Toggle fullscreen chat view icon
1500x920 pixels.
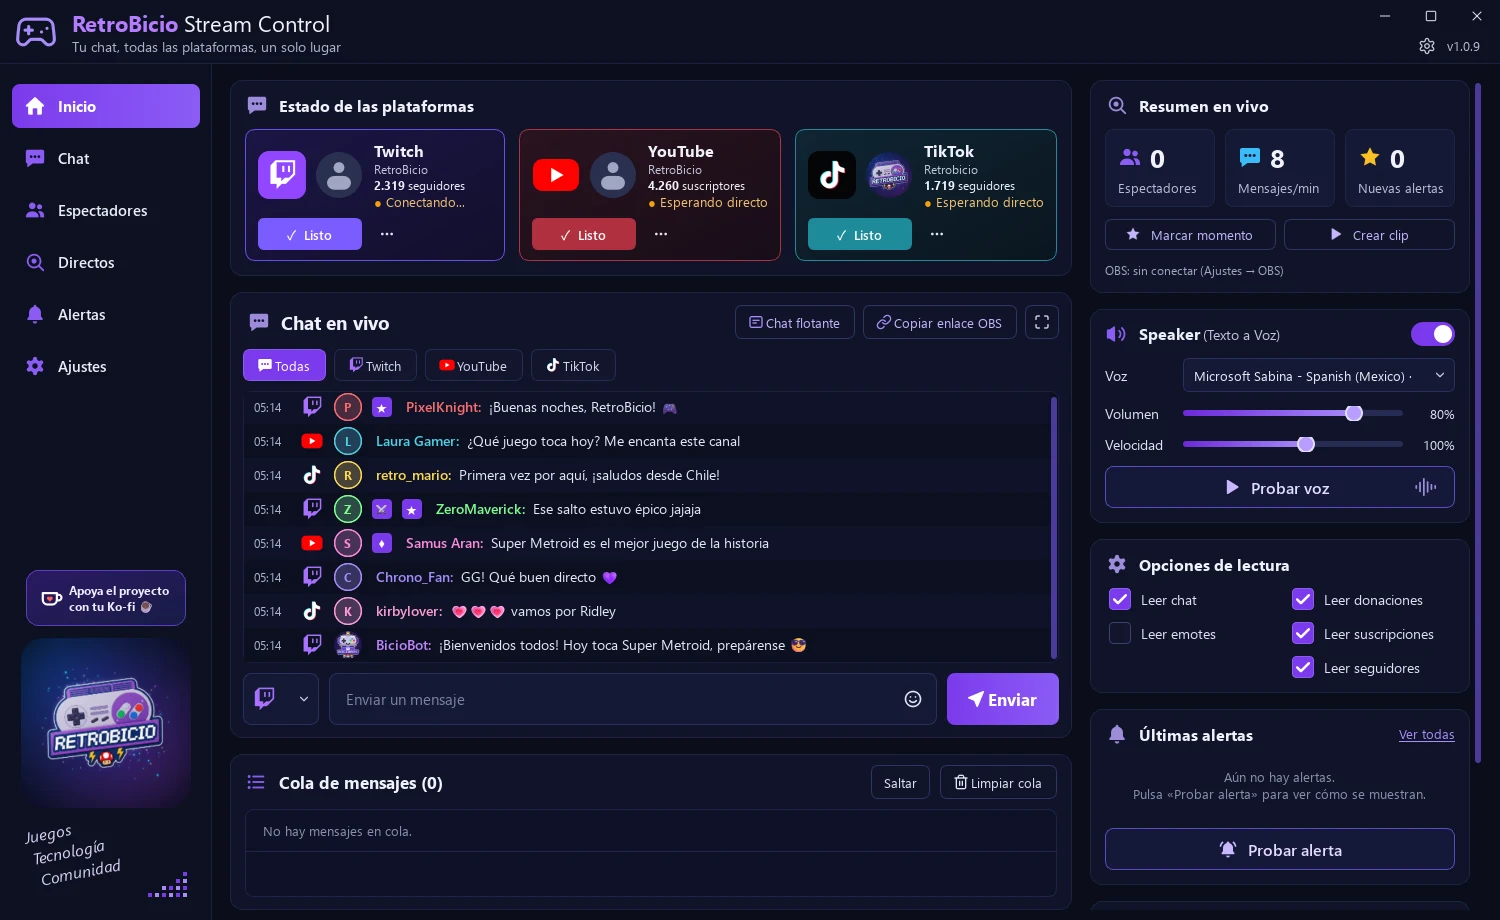coord(1042,322)
